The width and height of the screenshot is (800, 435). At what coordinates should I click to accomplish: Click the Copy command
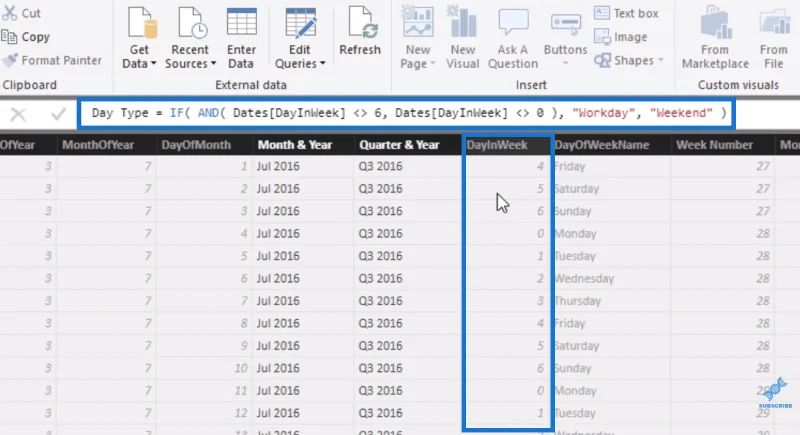pyautogui.click(x=26, y=37)
